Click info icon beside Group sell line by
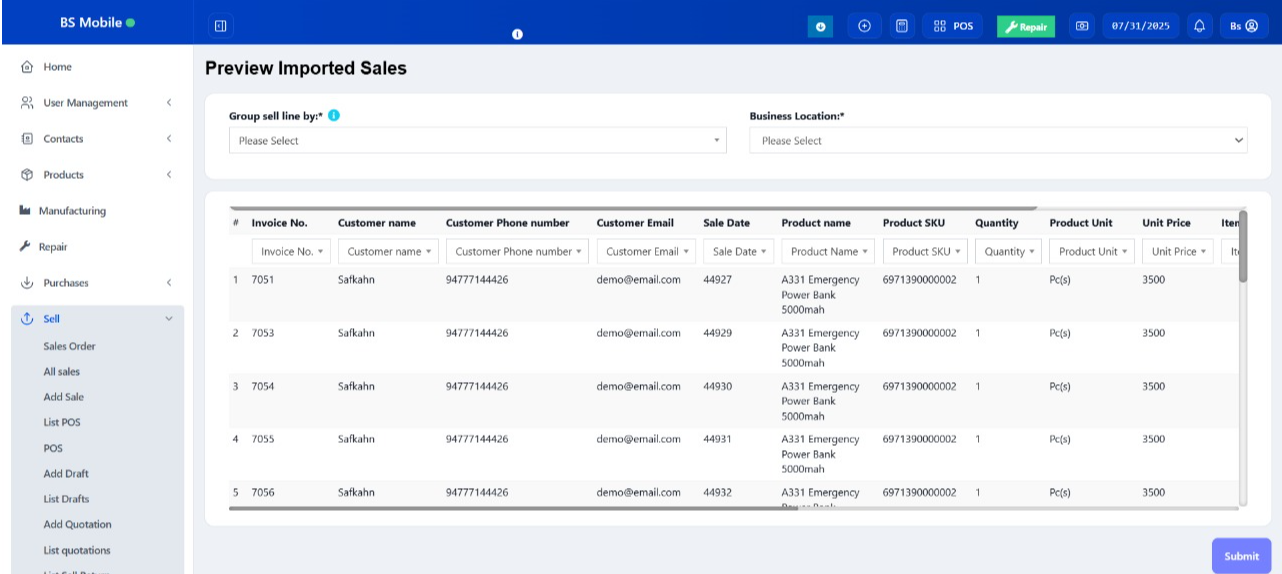 (x=334, y=115)
